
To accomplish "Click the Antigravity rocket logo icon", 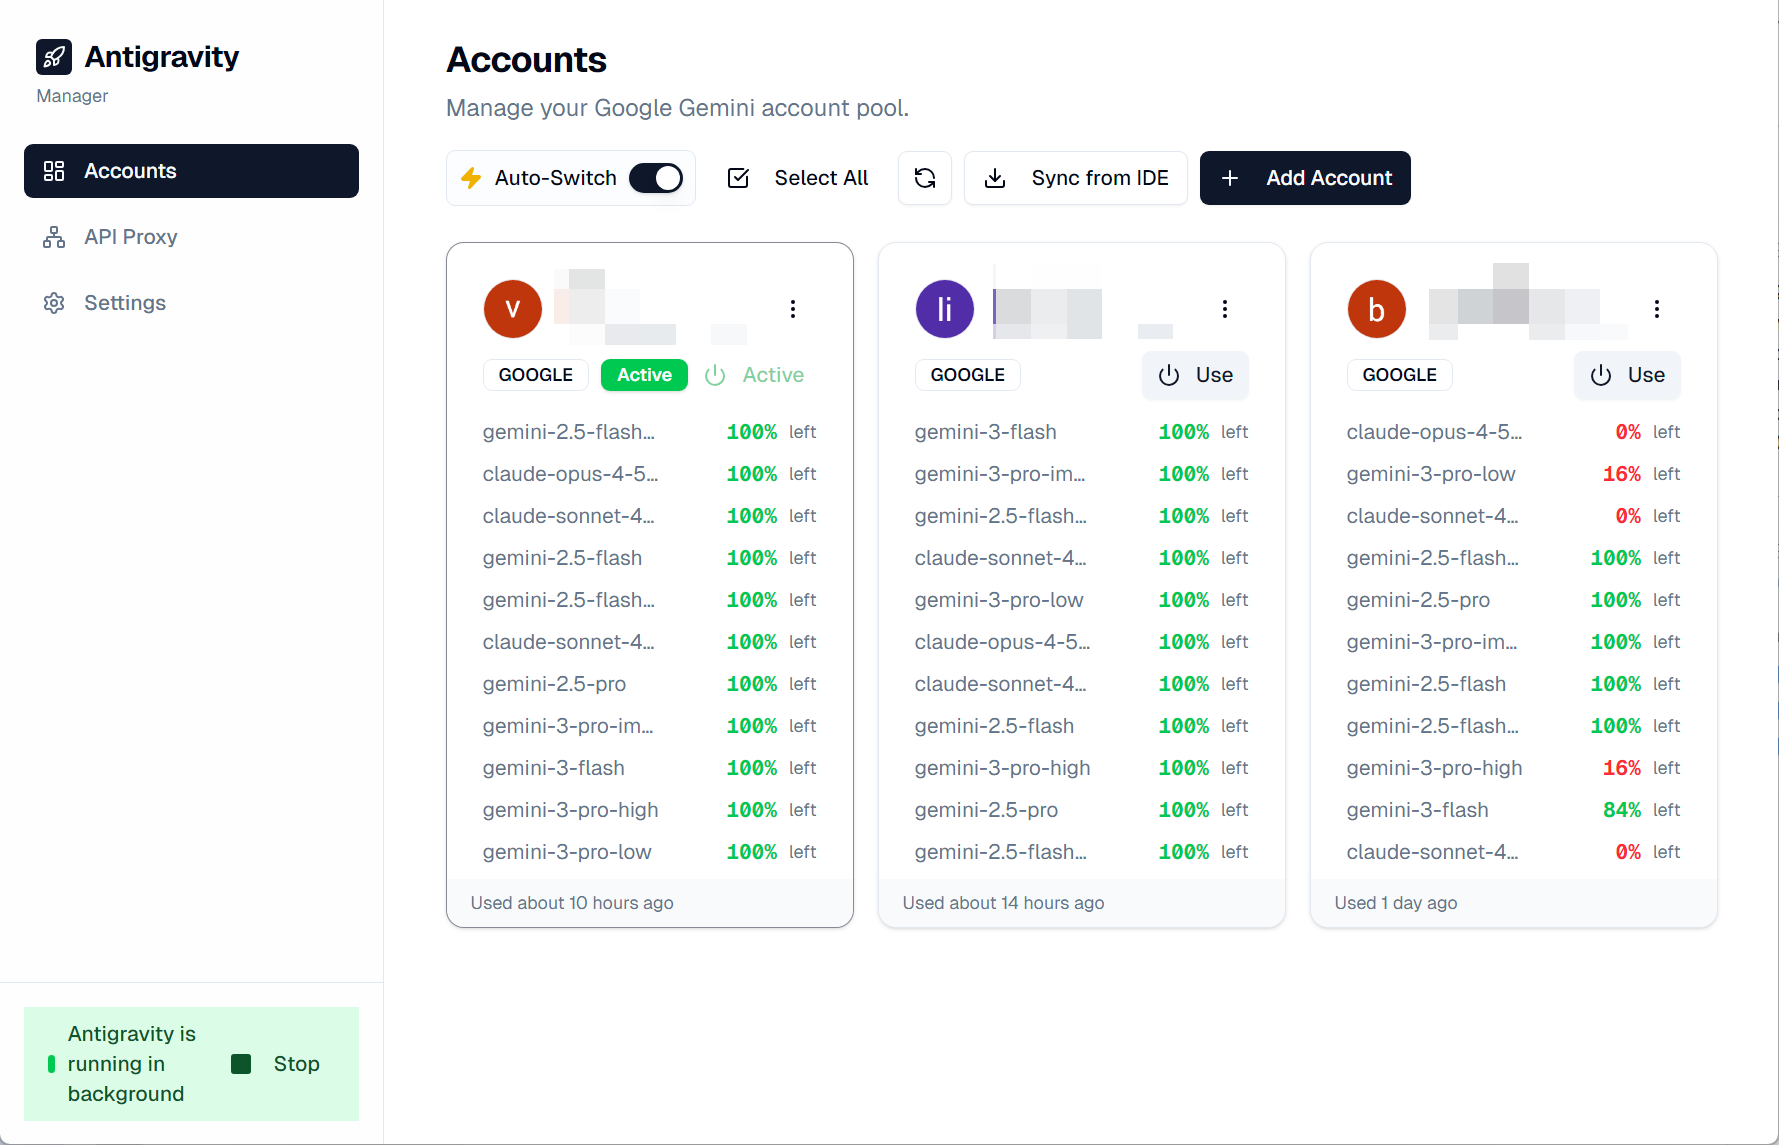I will pos(54,57).
